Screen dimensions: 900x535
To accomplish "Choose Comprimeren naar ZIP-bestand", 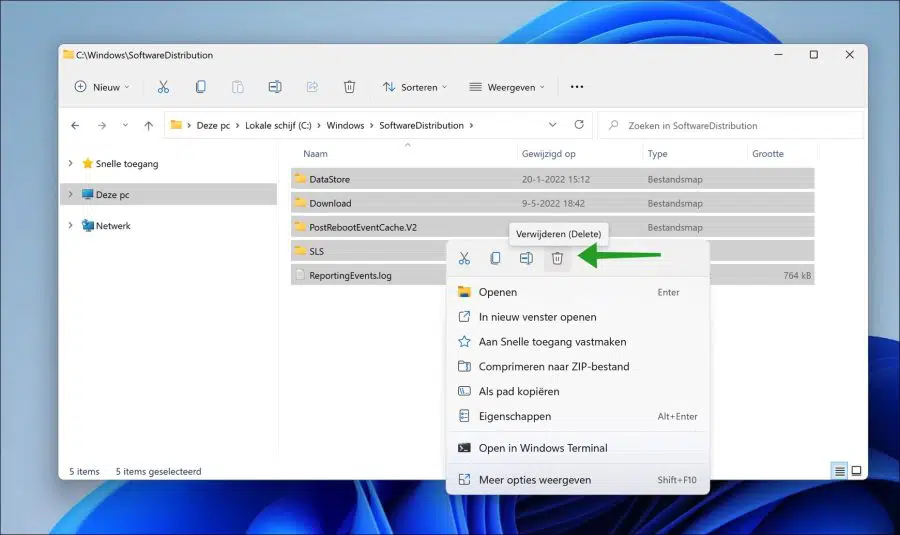I will click(578, 366).
